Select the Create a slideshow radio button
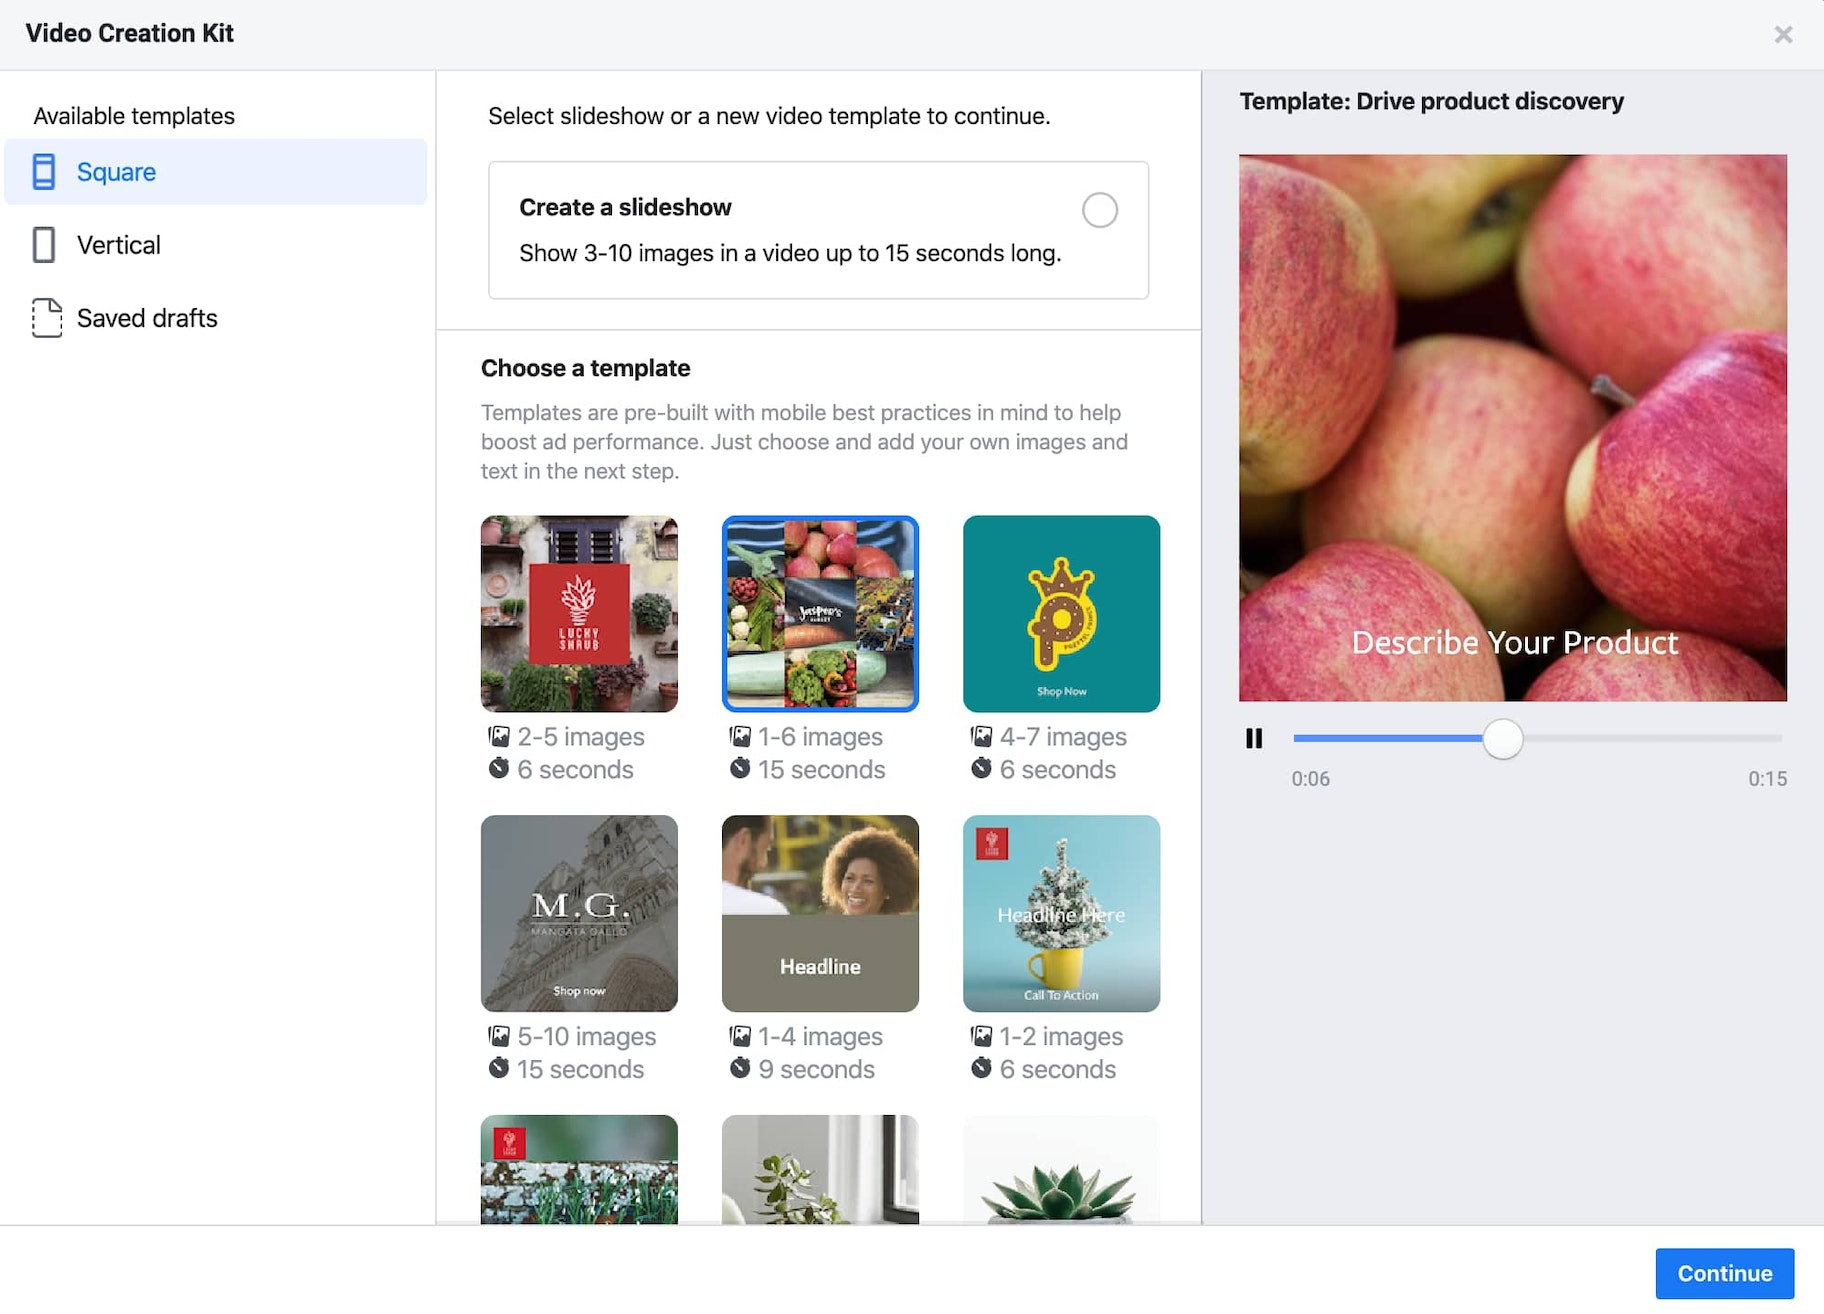The width and height of the screenshot is (1824, 1314). 1100,210
